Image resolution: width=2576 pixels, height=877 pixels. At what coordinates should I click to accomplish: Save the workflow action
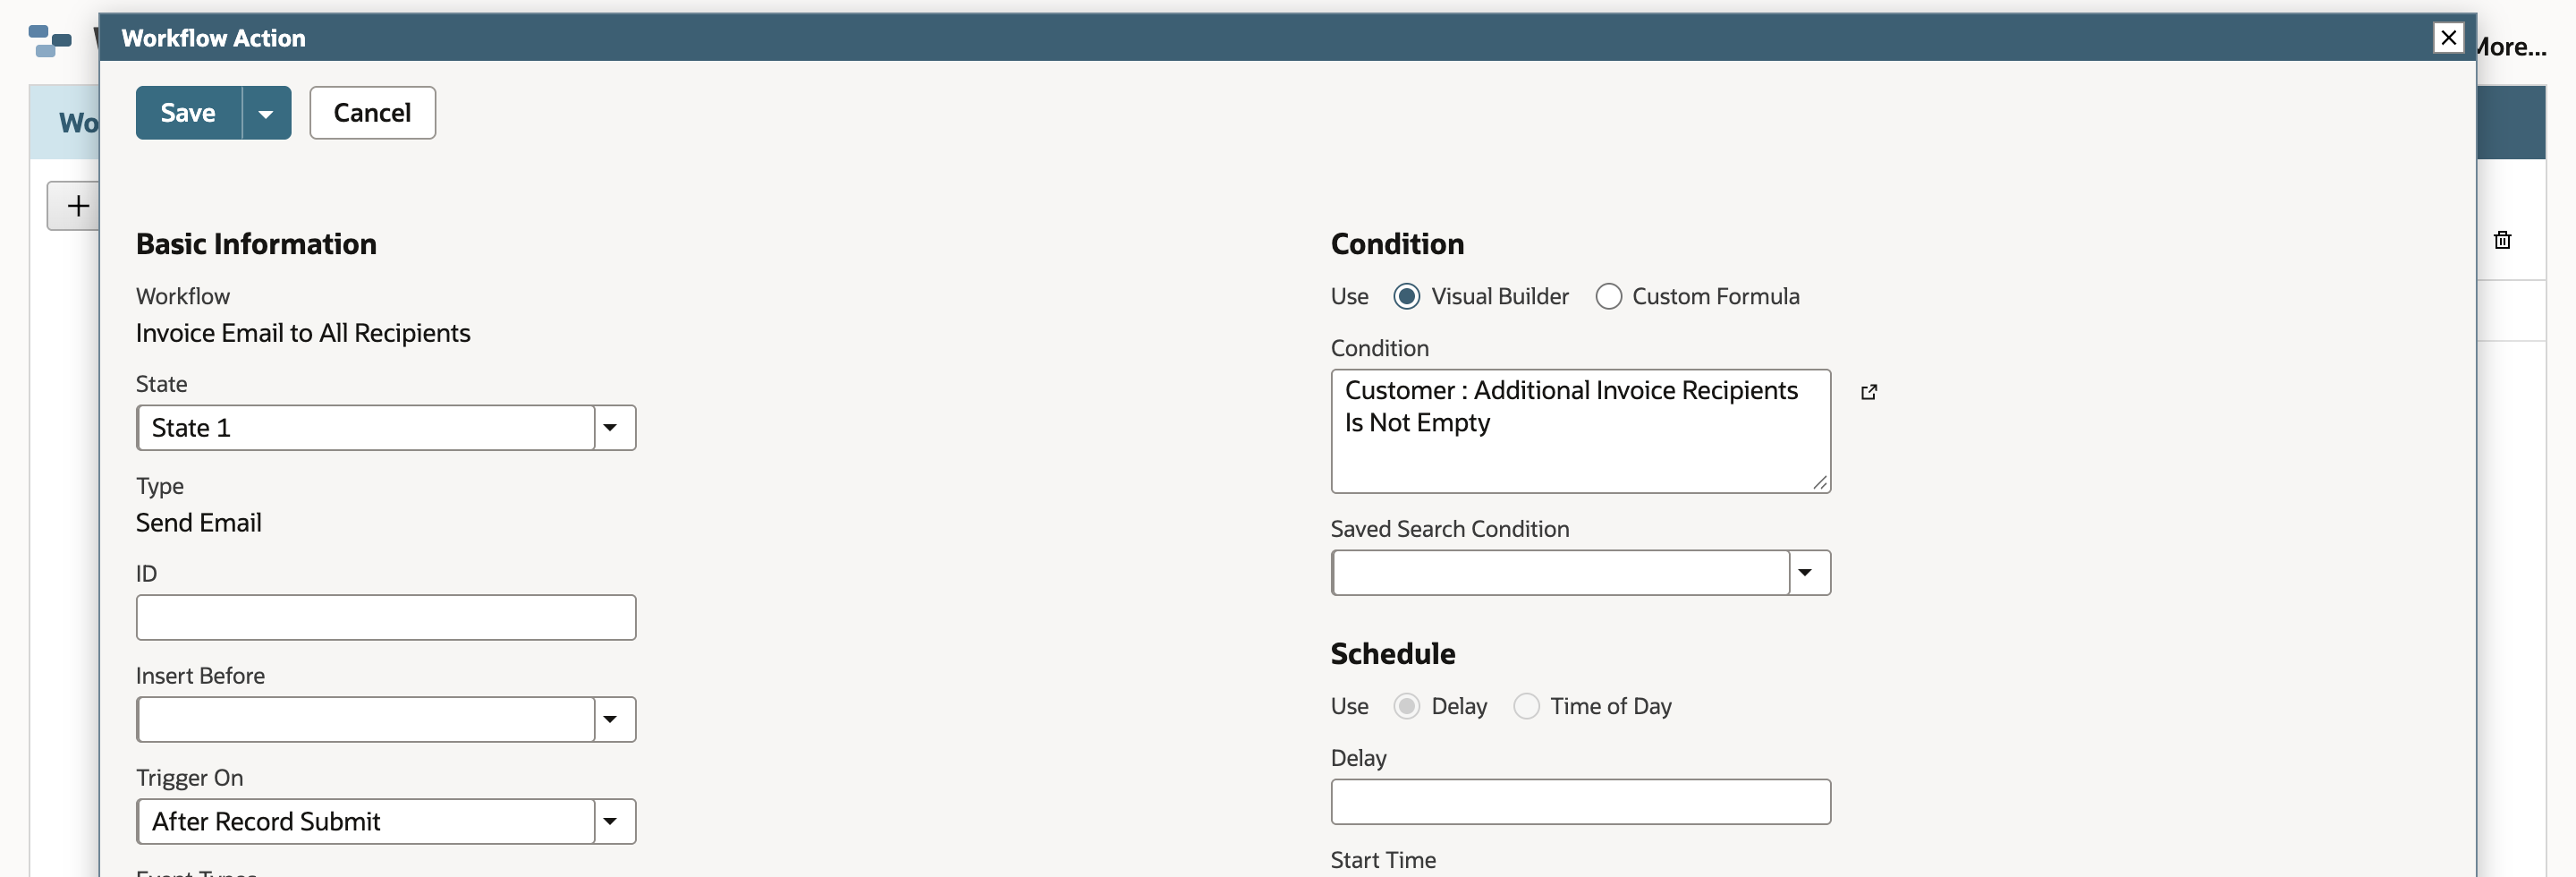(x=188, y=113)
